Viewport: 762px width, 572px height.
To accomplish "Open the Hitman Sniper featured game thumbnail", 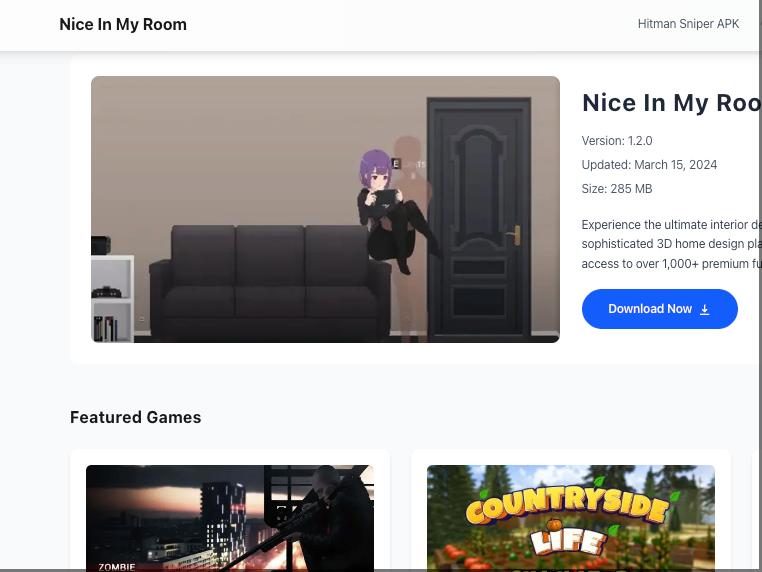I will tap(230, 518).
